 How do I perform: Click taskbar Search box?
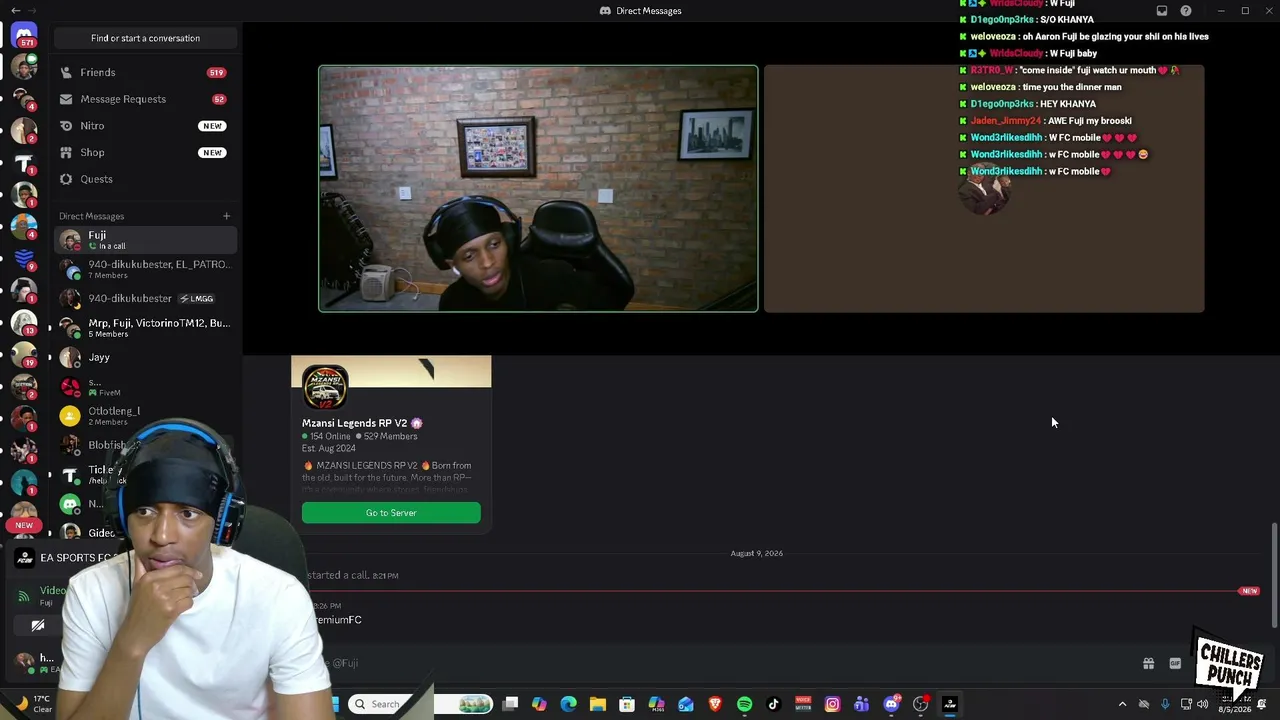pyautogui.click(x=422, y=704)
